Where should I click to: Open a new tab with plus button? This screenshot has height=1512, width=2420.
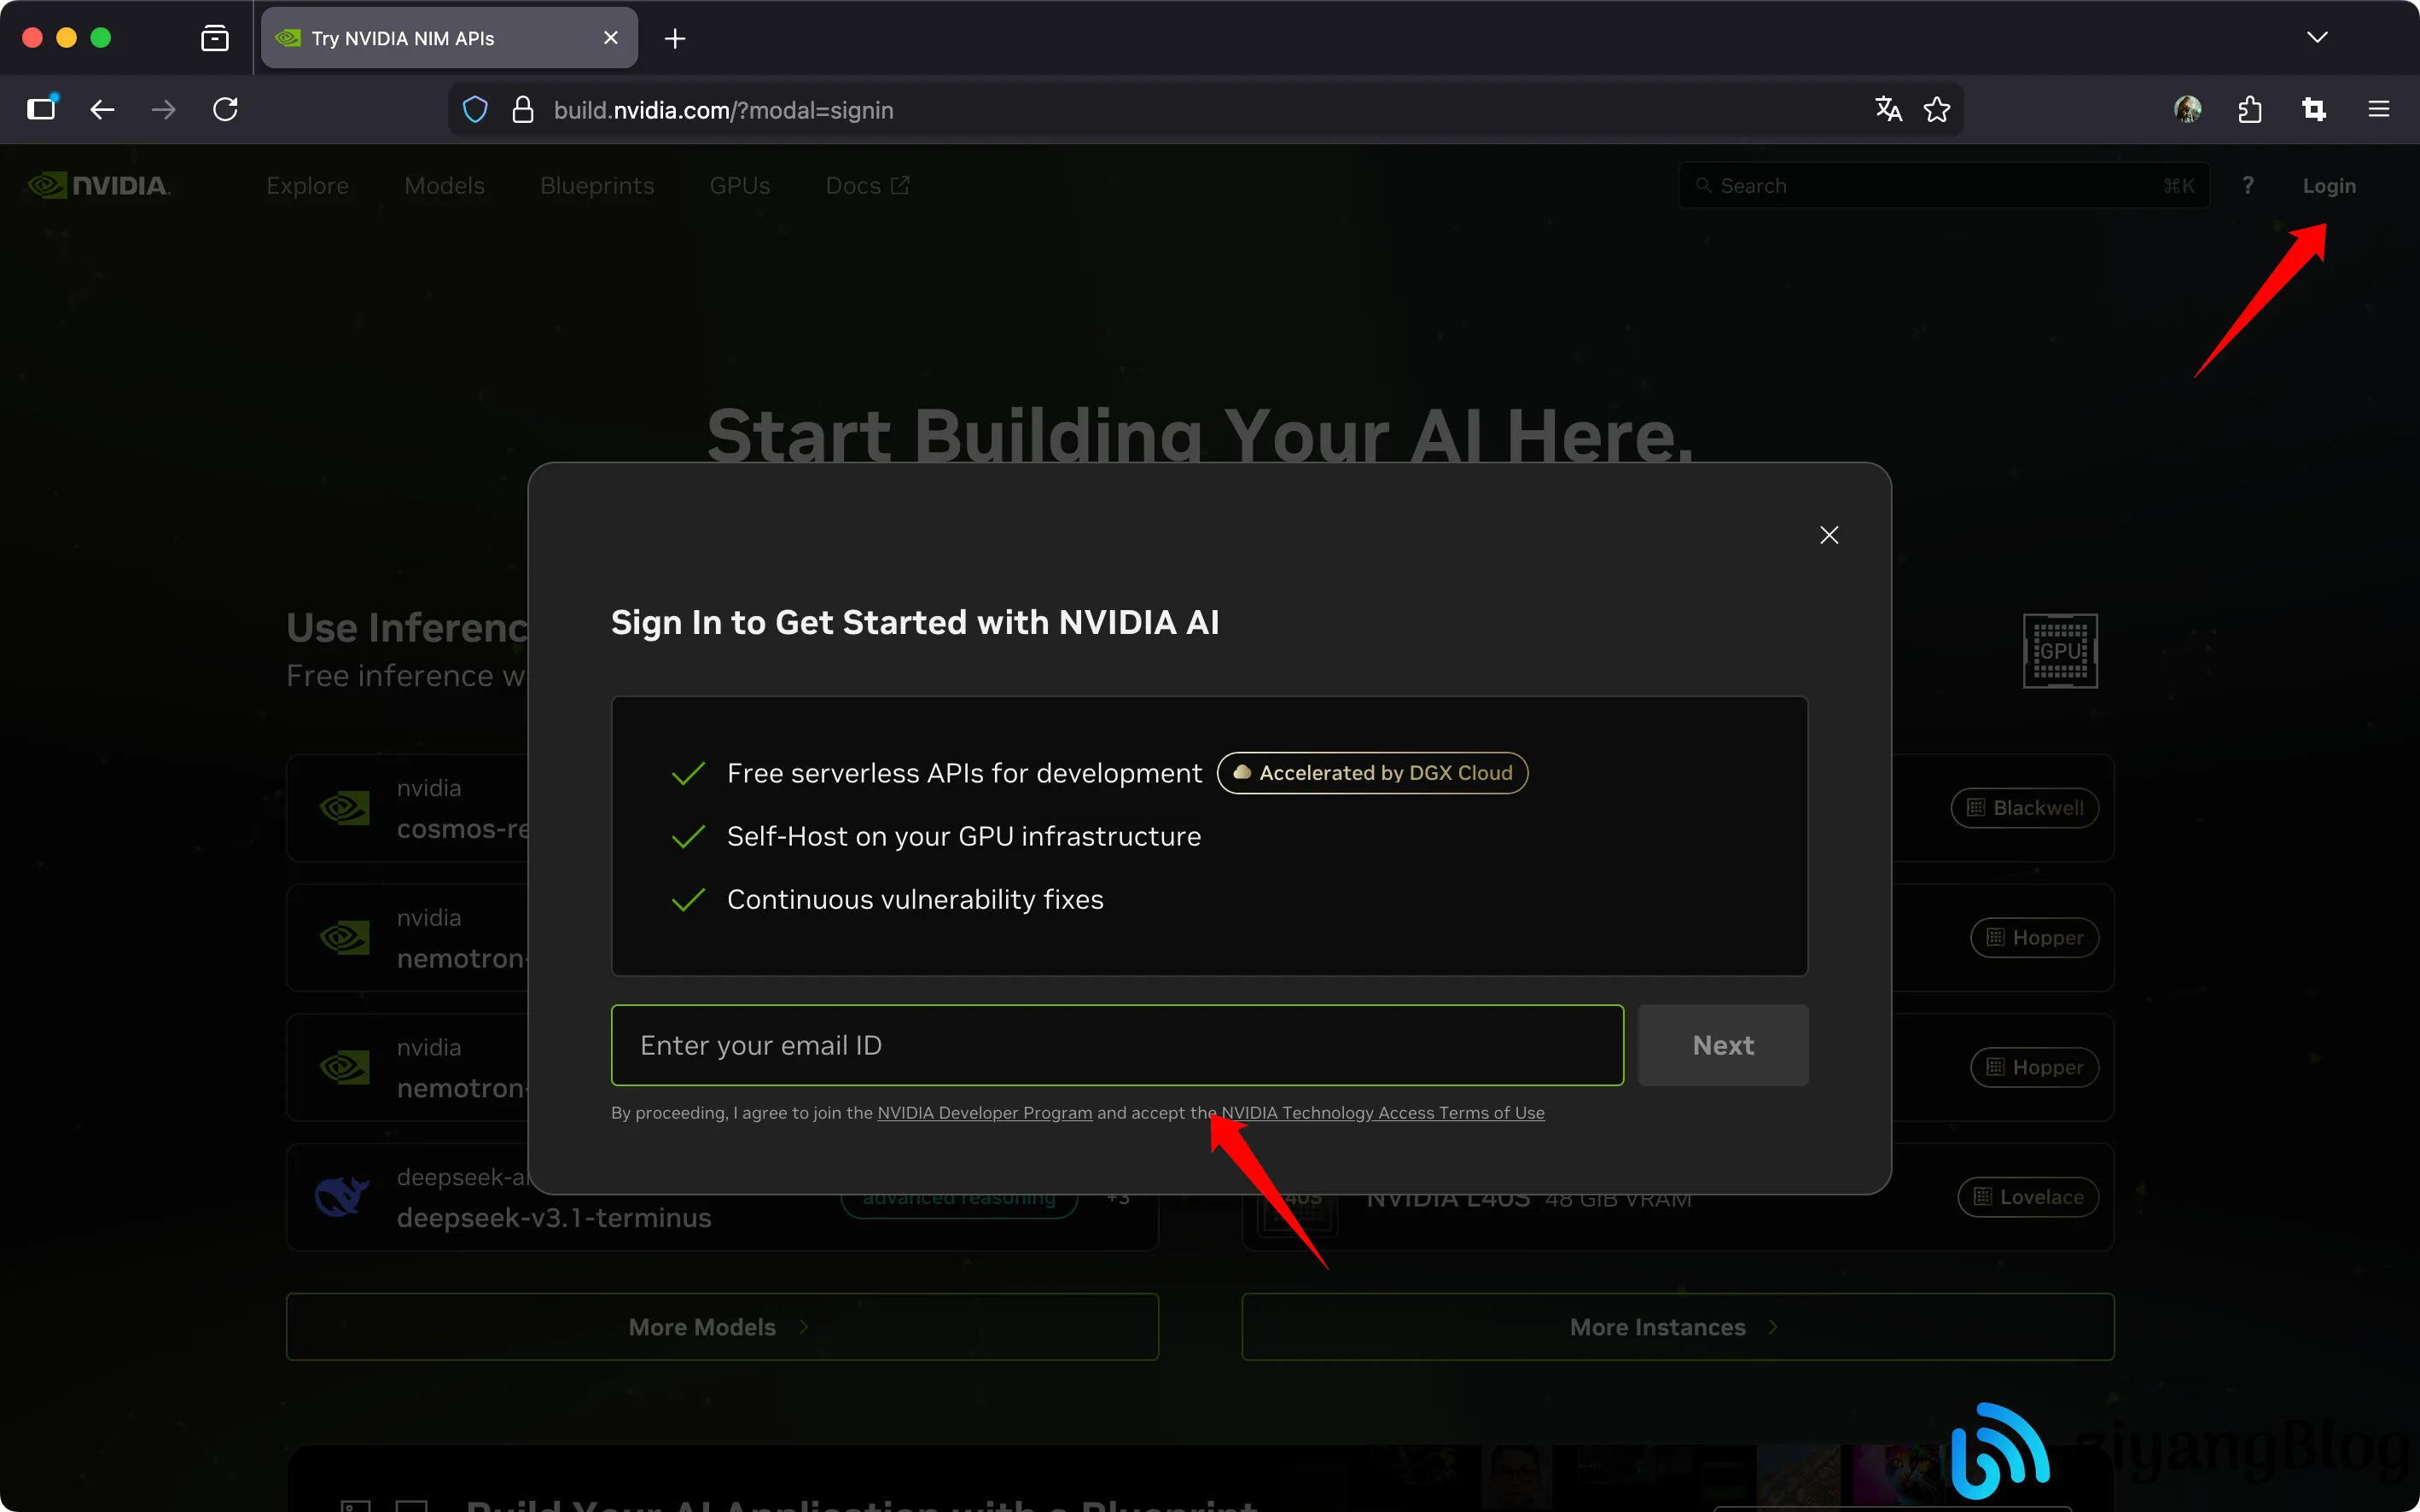pyautogui.click(x=675, y=38)
